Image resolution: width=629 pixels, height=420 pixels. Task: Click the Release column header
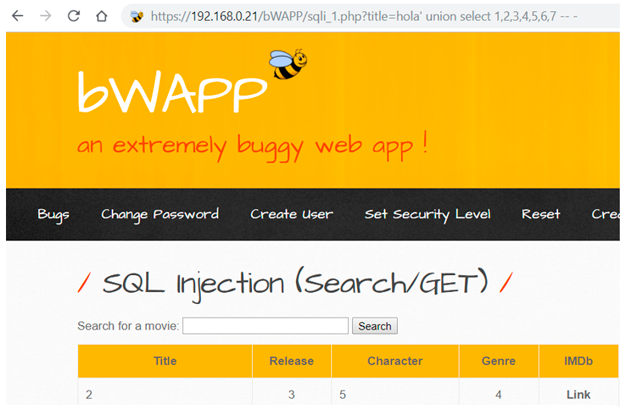click(x=291, y=361)
